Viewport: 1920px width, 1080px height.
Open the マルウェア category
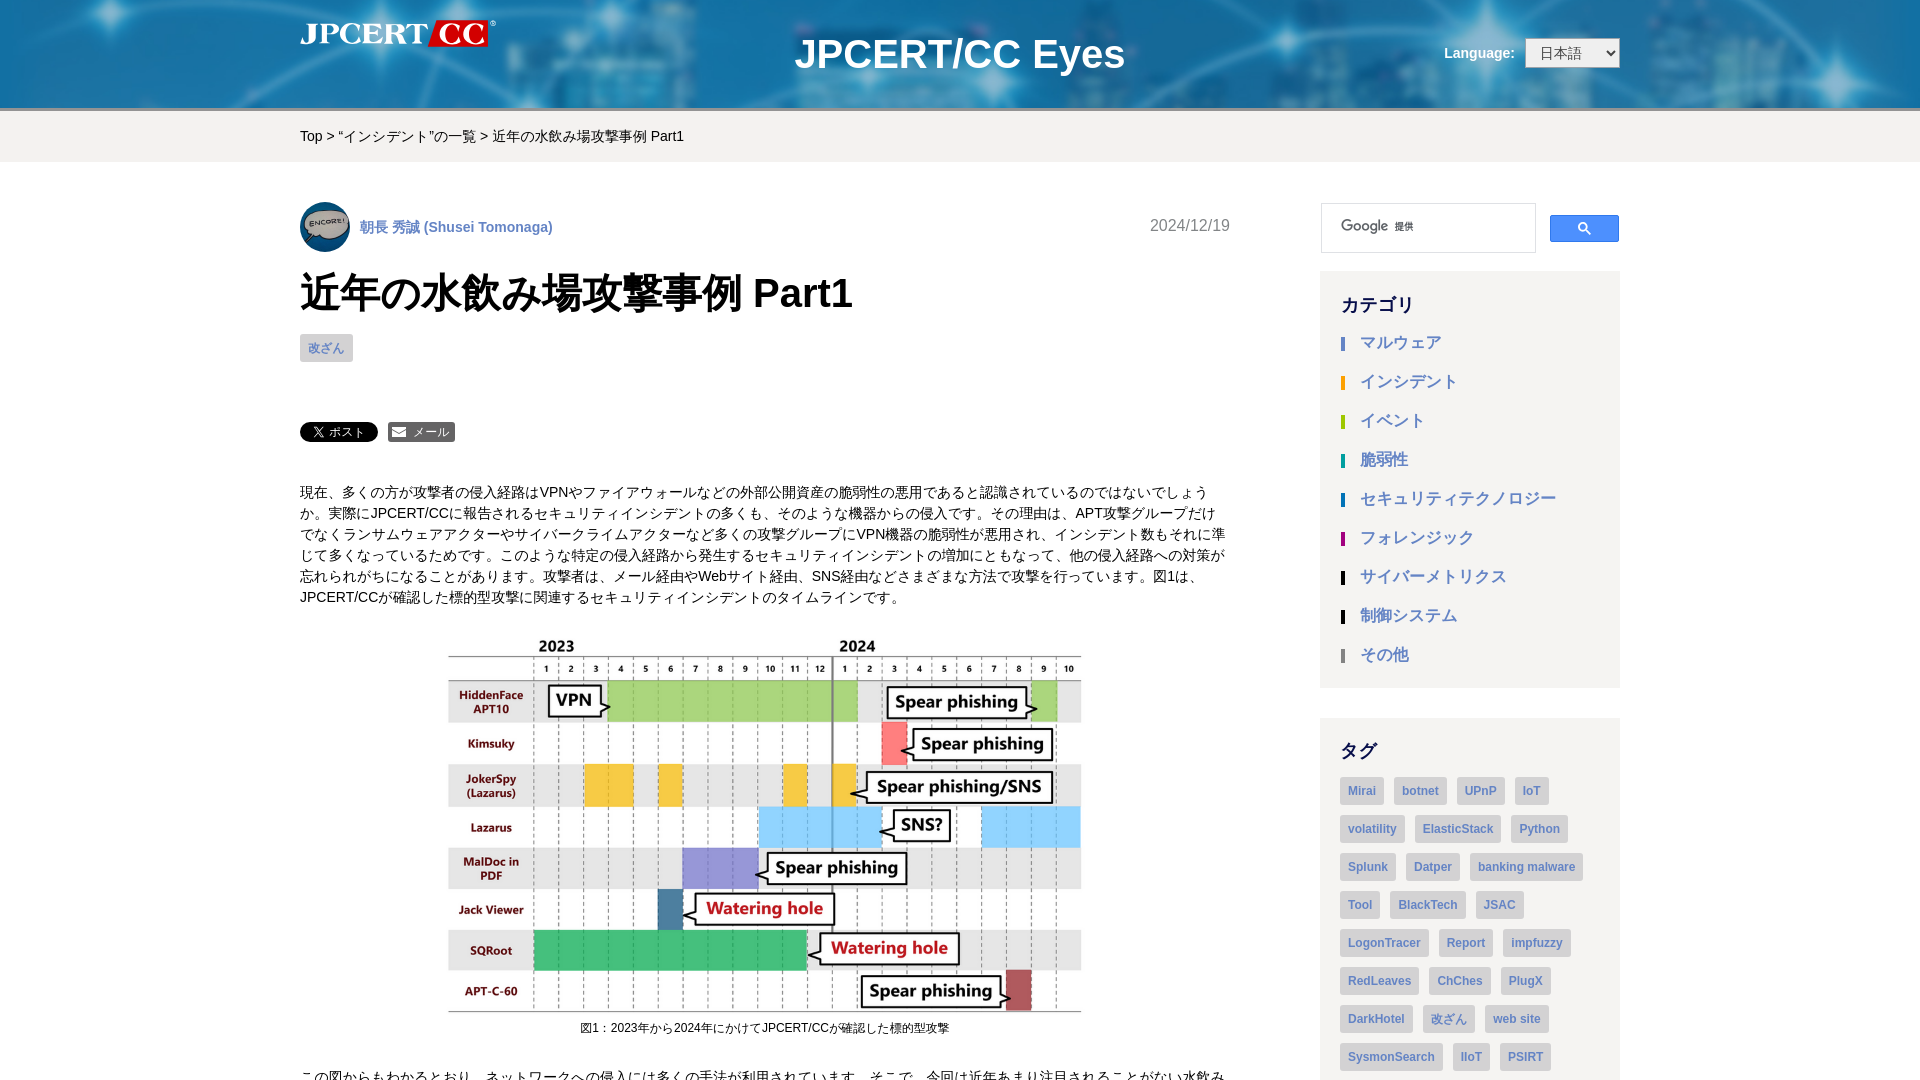1400,343
